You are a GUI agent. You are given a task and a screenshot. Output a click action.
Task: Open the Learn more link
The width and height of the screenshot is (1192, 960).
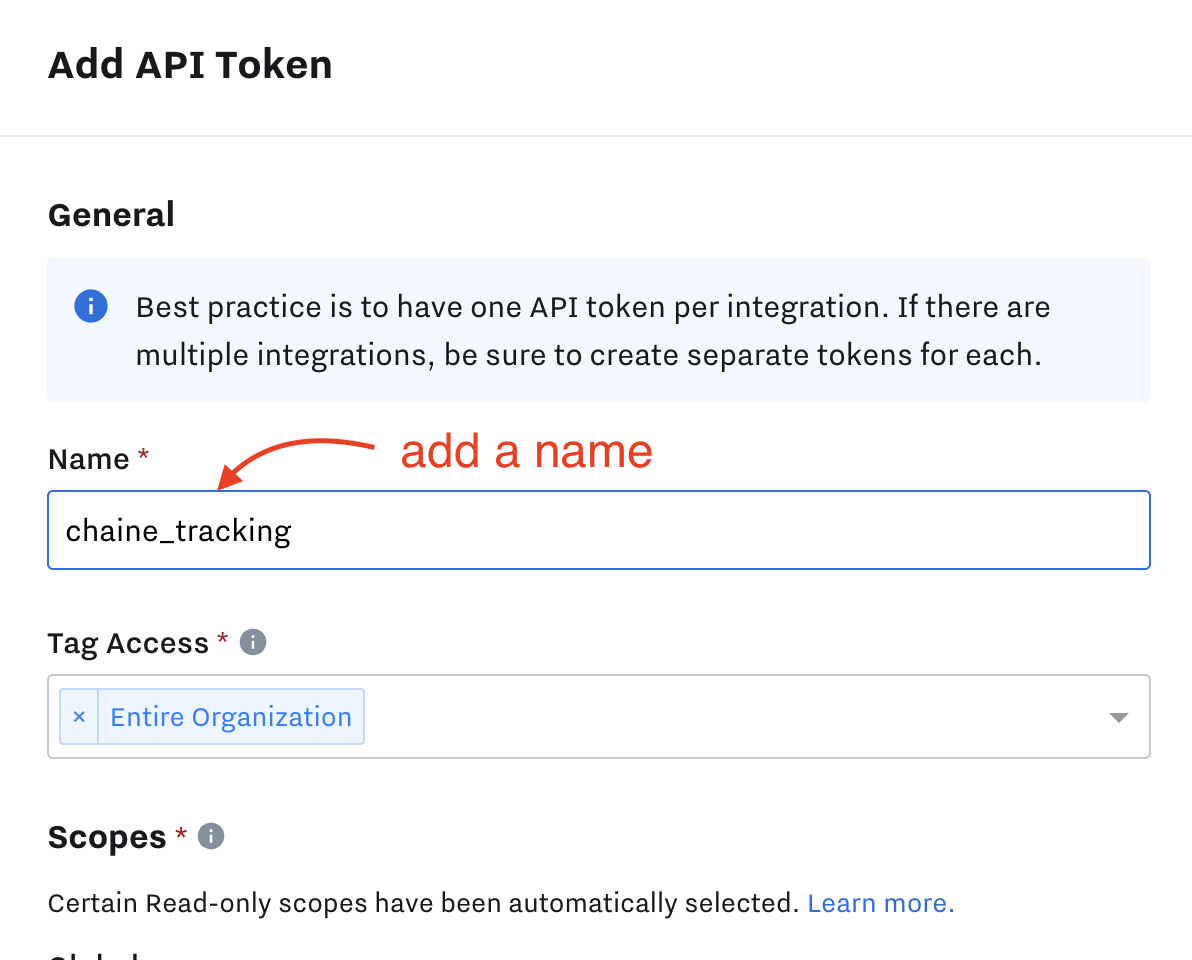tap(880, 903)
